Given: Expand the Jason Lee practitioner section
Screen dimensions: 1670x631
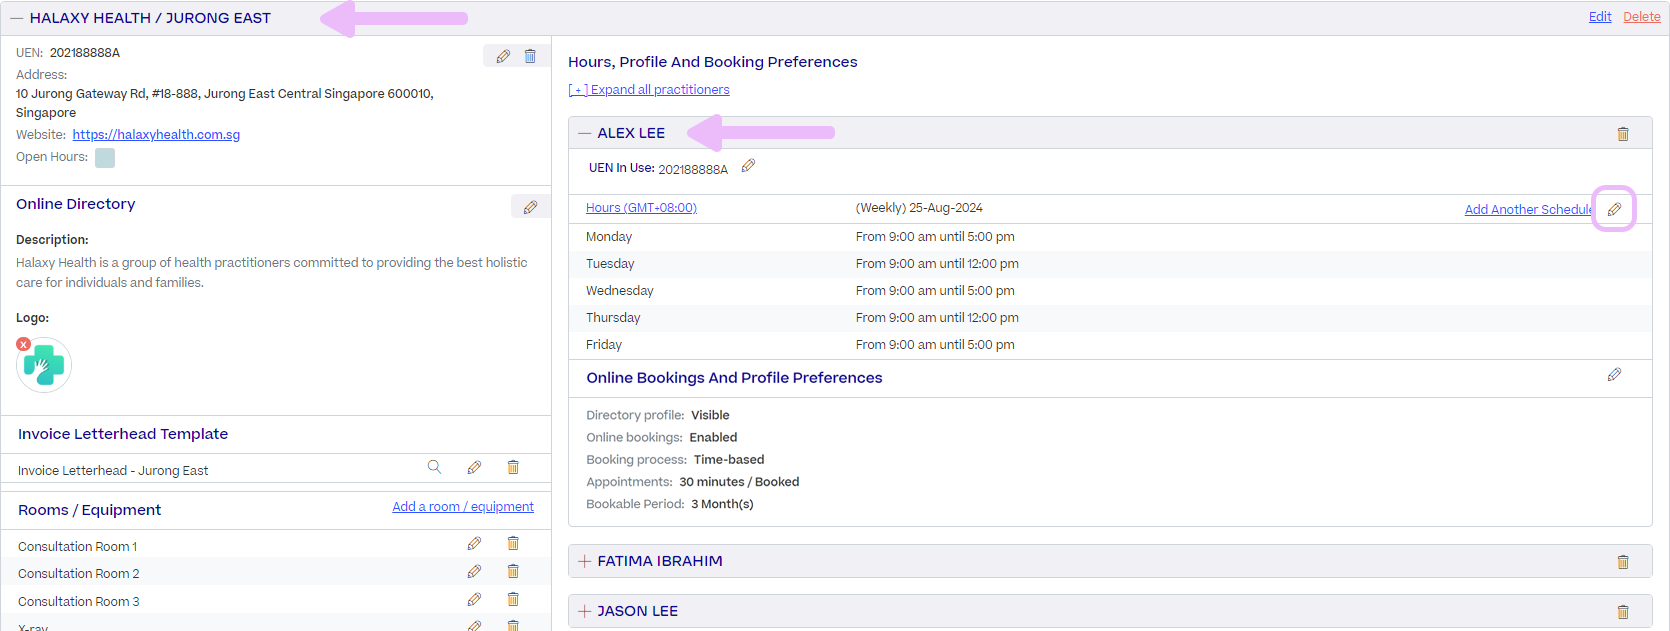Looking at the screenshot, I should 585,611.
